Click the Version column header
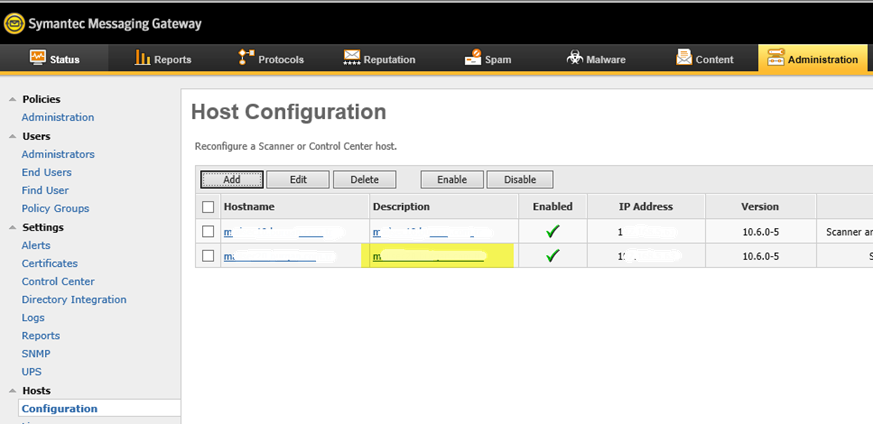The height and width of the screenshot is (424, 873). (x=760, y=207)
